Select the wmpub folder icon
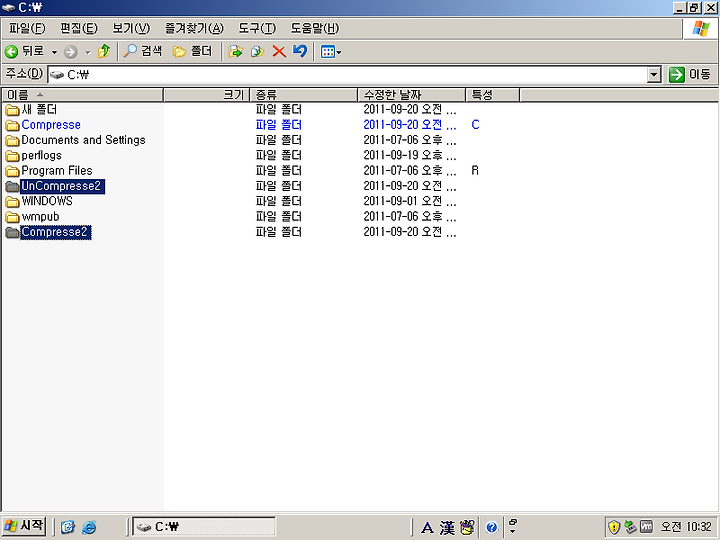Screen dimensions: 720x540 12,217
